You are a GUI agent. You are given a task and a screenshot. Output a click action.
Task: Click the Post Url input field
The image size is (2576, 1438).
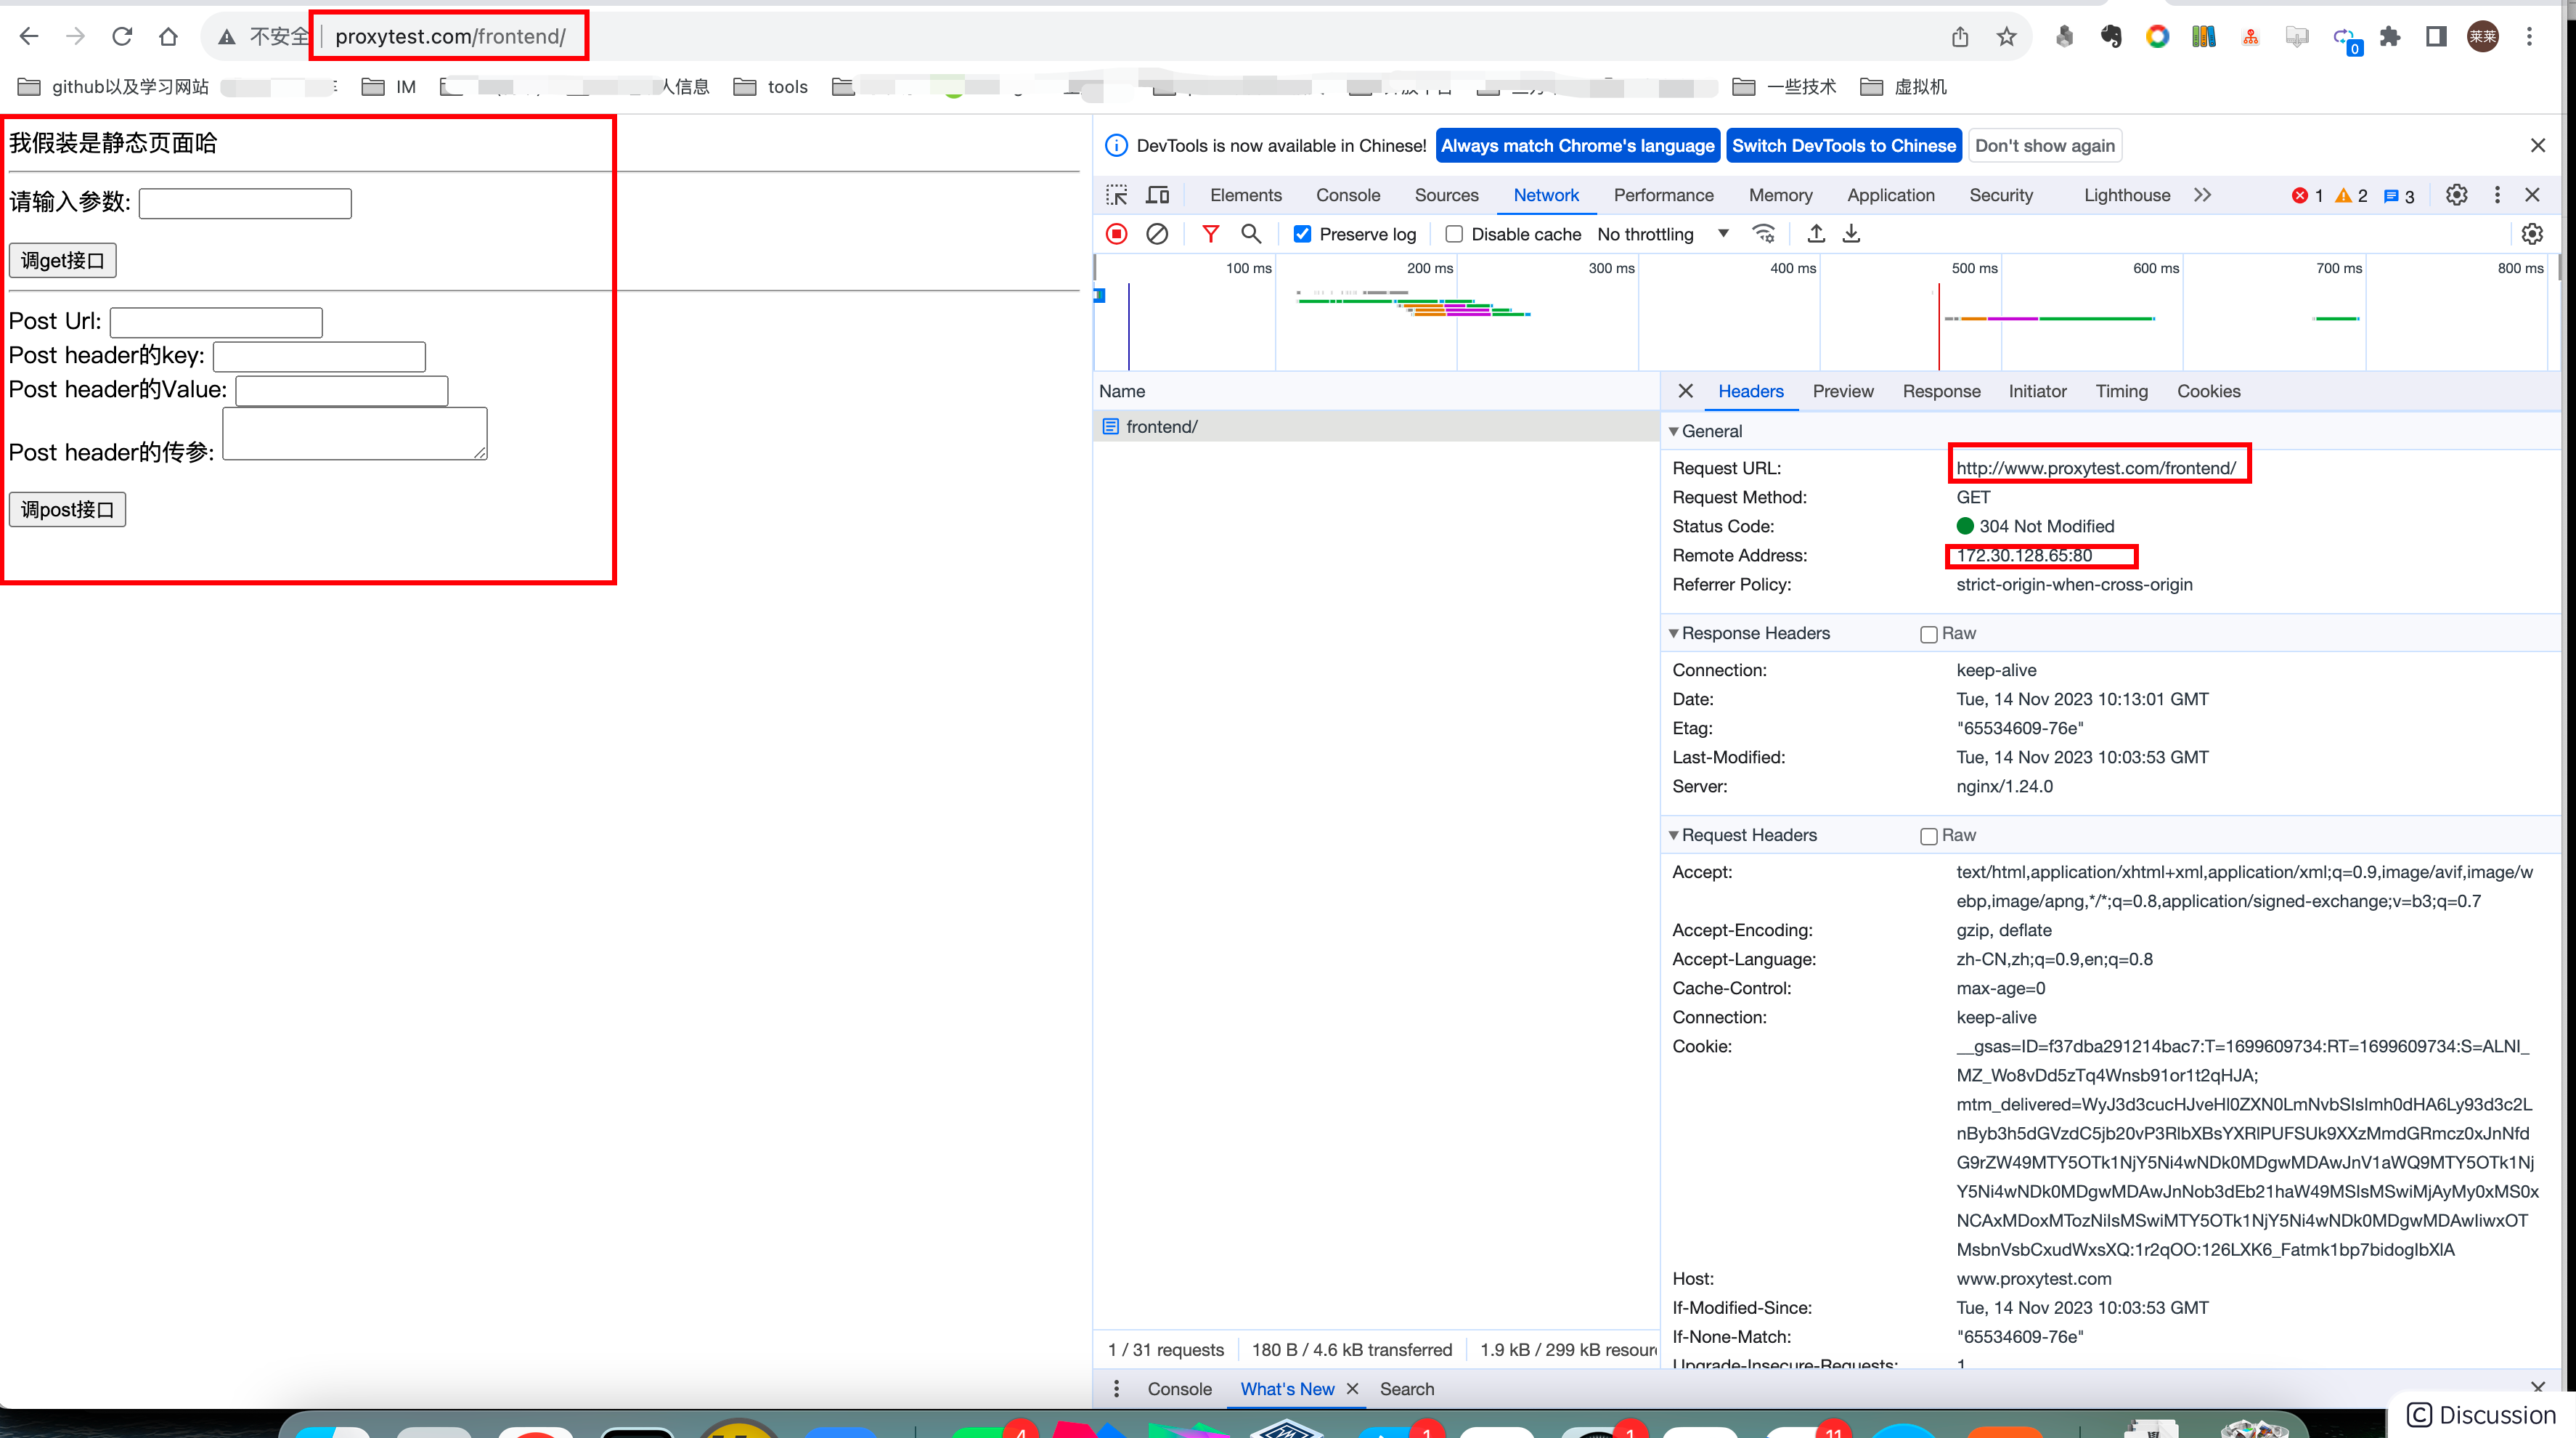click(216, 322)
